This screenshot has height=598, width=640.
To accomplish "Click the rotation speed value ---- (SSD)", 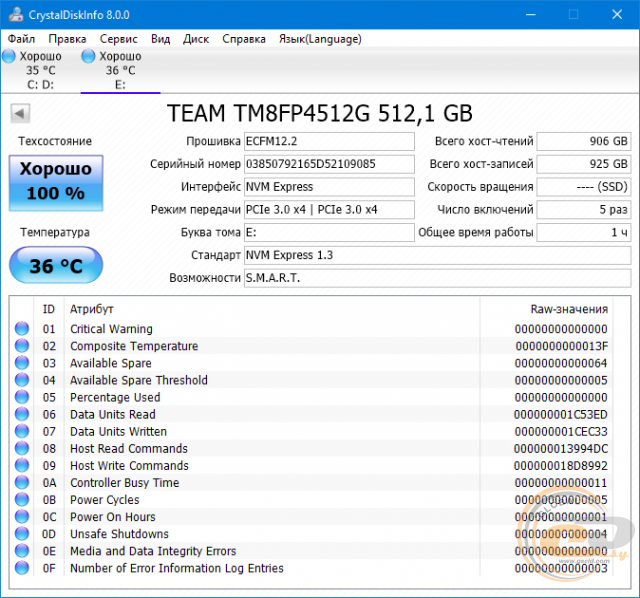I will 584,187.
